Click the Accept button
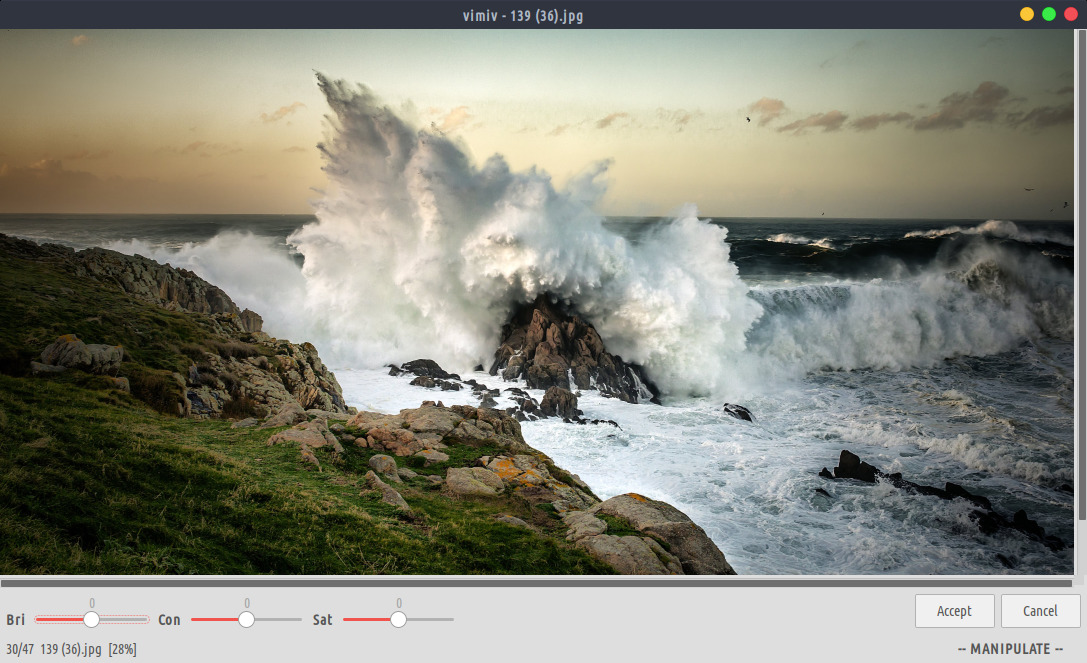The height and width of the screenshot is (663, 1087). click(x=954, y=611)
